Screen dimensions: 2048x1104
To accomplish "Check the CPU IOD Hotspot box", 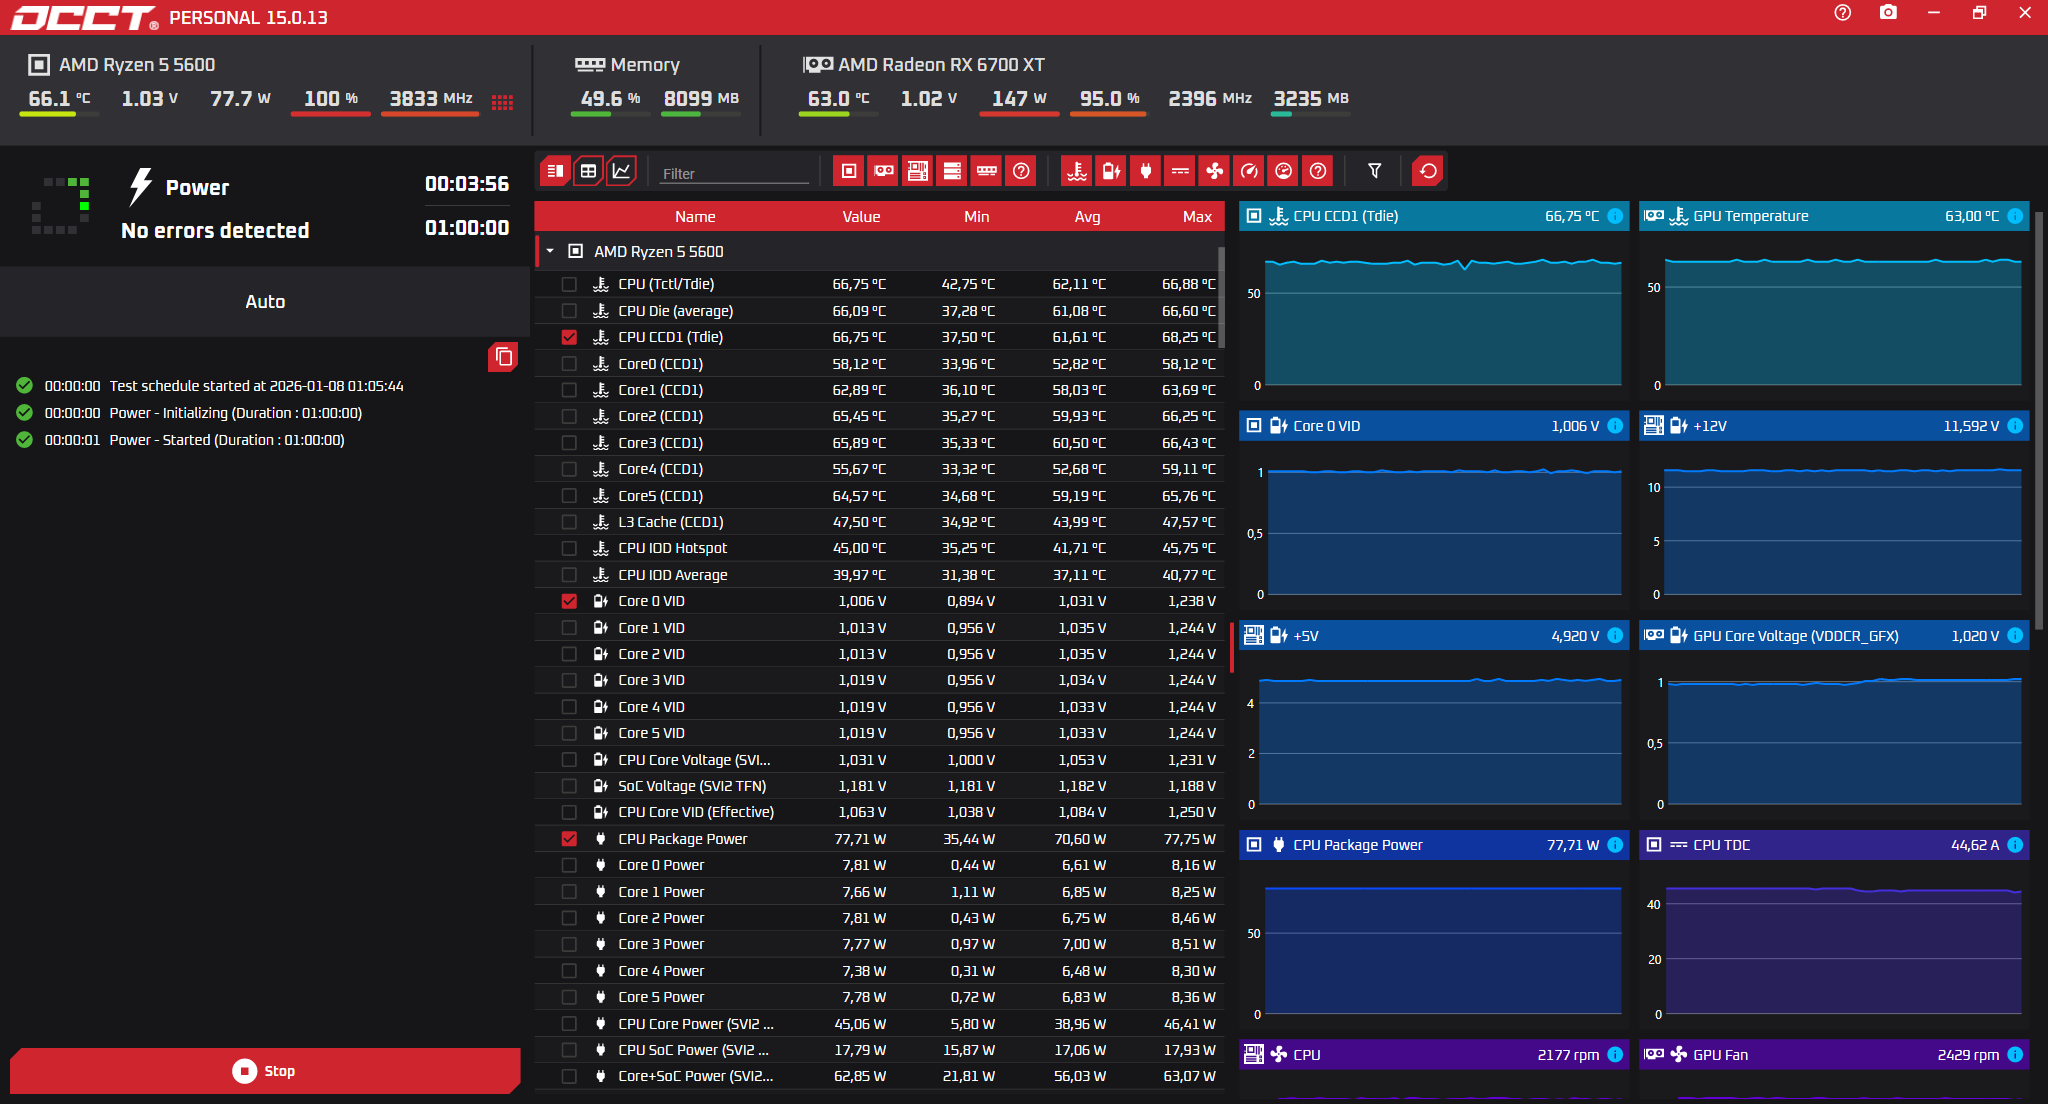I will pos(569,548).
